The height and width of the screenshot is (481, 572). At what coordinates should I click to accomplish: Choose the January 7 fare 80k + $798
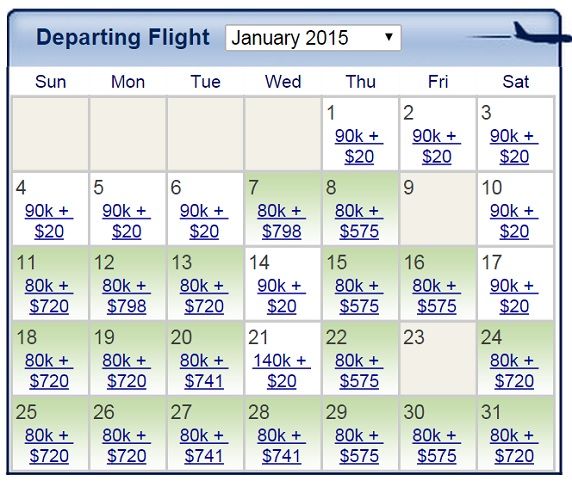click(x=282, y=221)
